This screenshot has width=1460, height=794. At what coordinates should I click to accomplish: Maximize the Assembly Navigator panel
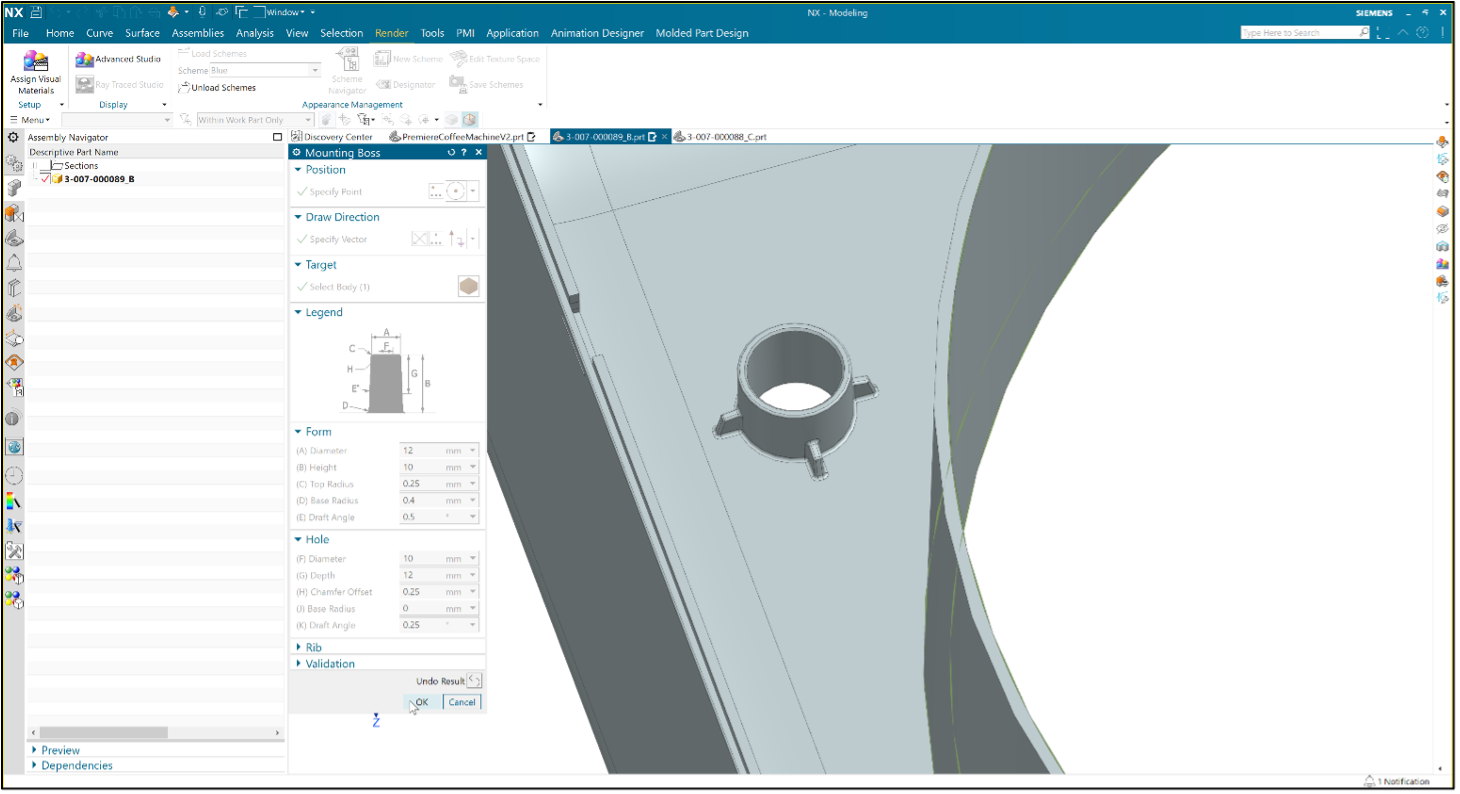click(277, 137)
